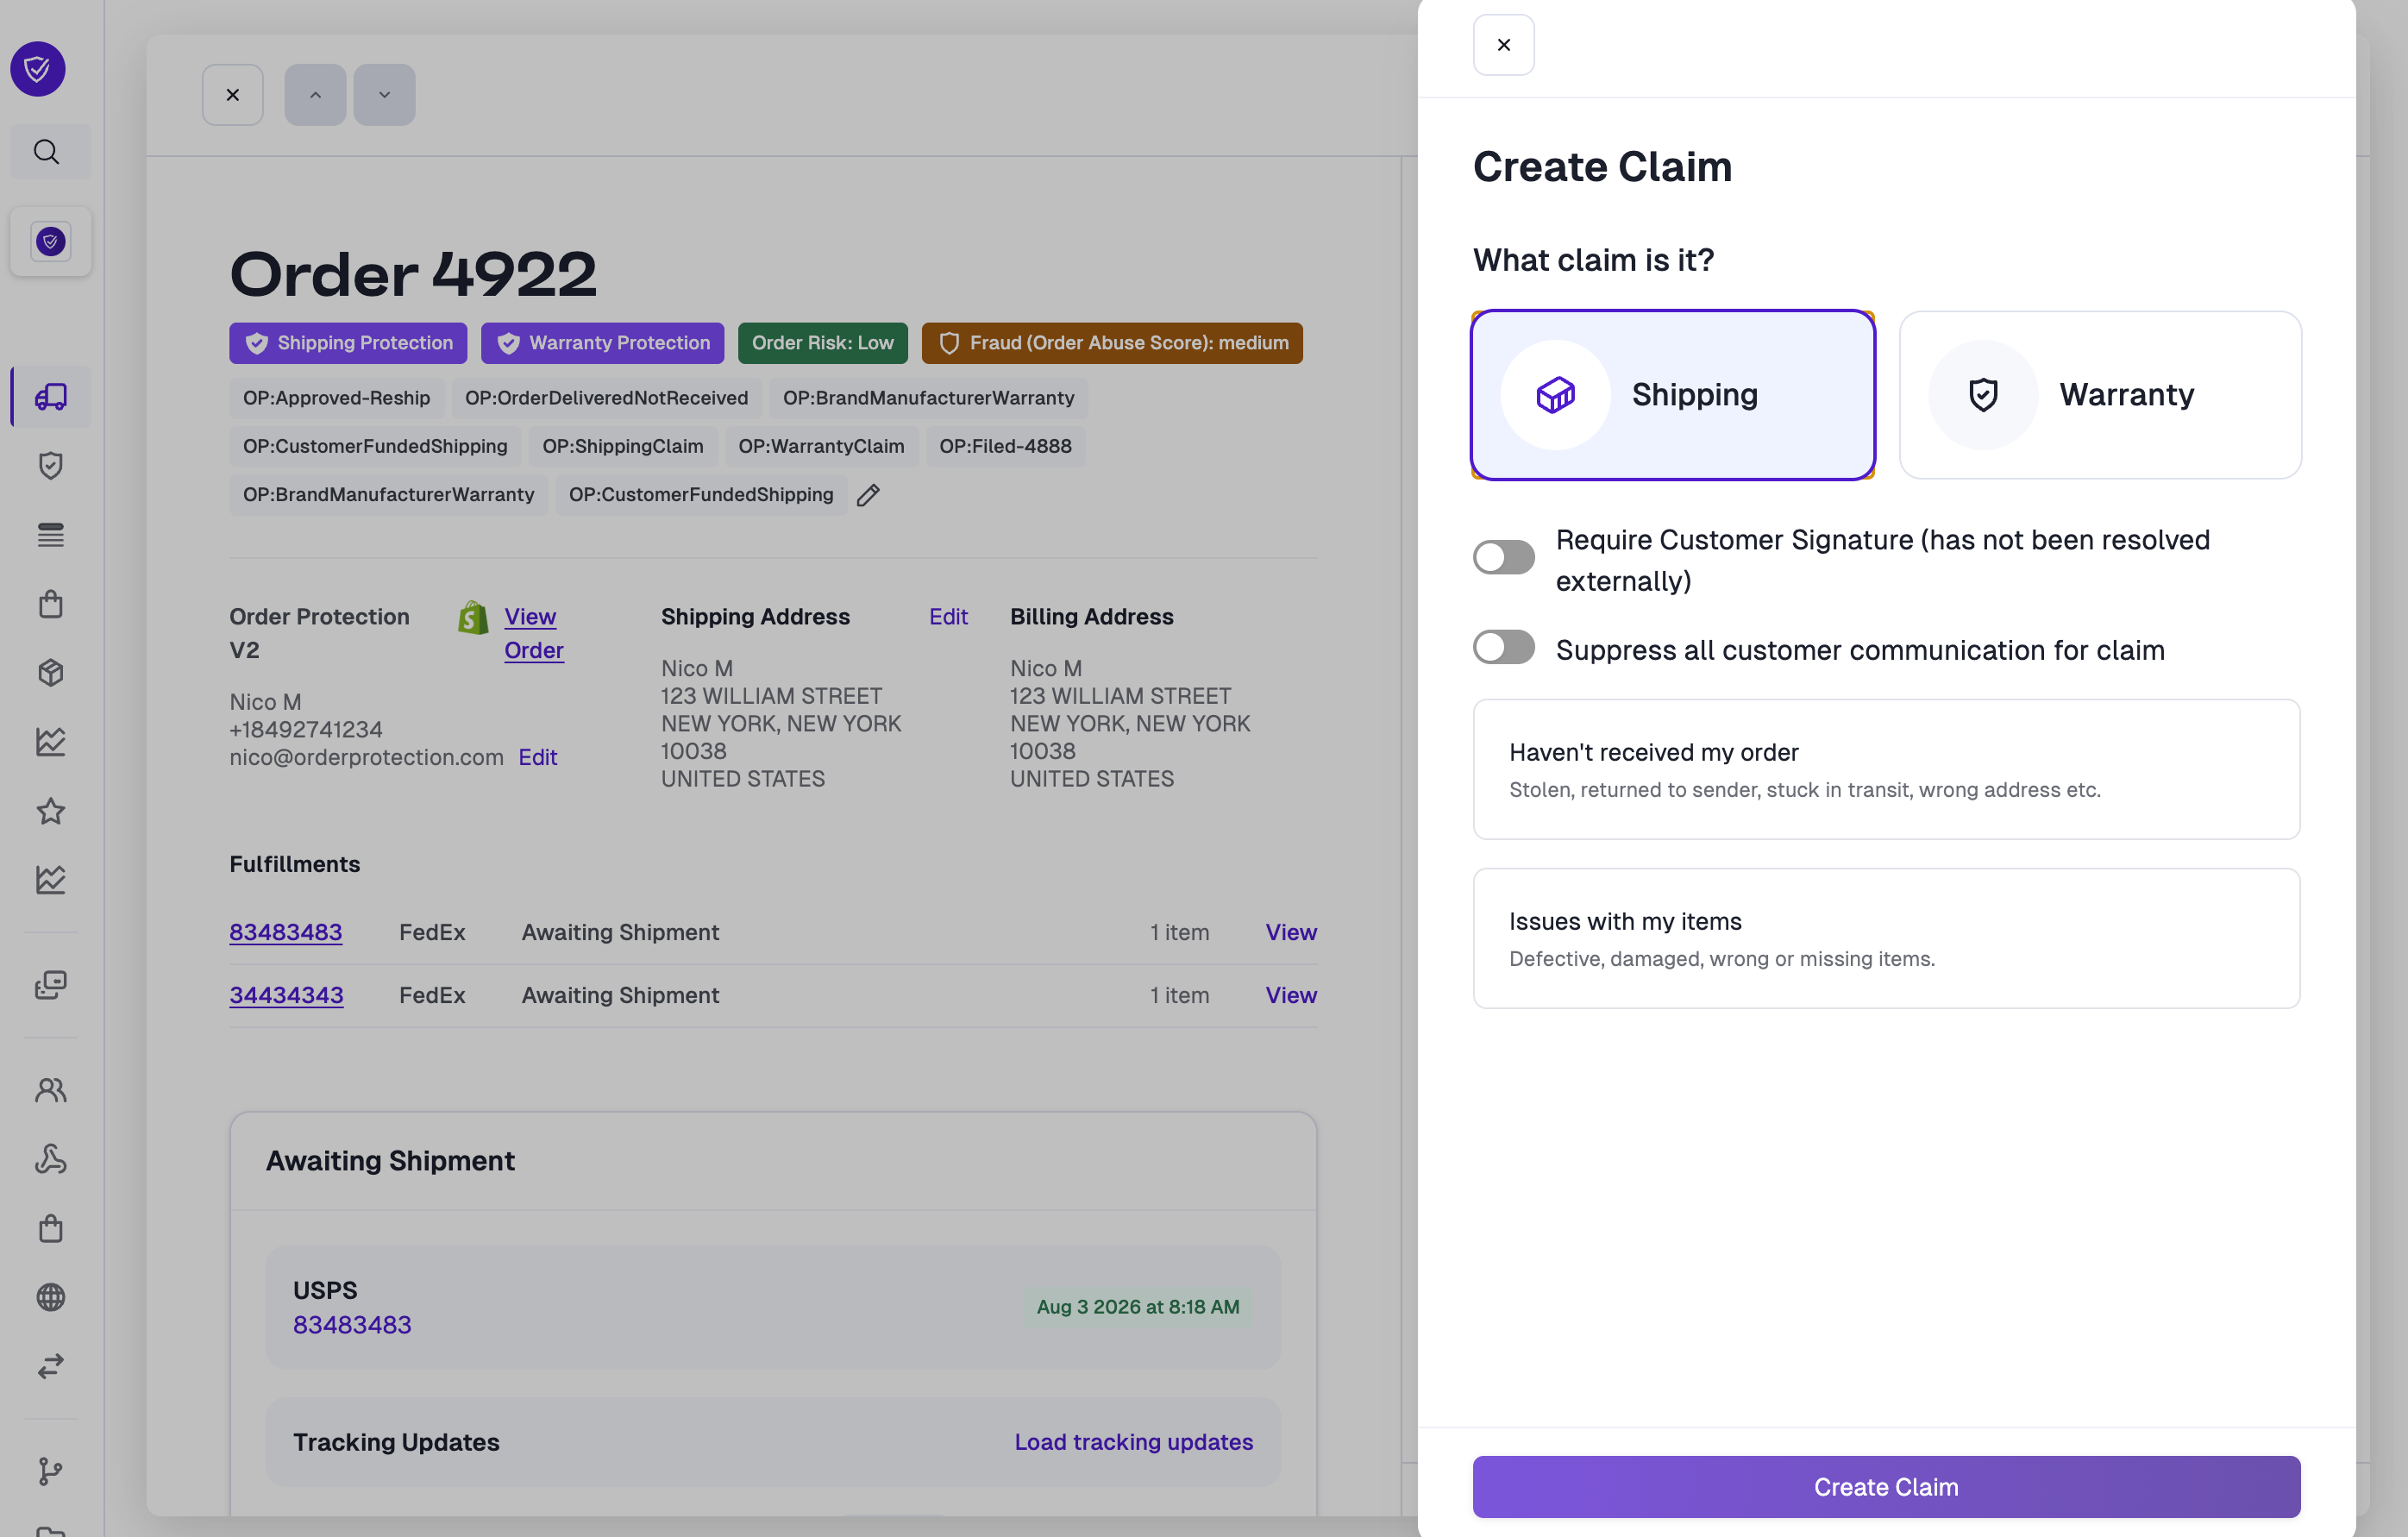Click the Fraud Order Abuse Score medium badge
The image size is (2408, 1537).
1112,343
